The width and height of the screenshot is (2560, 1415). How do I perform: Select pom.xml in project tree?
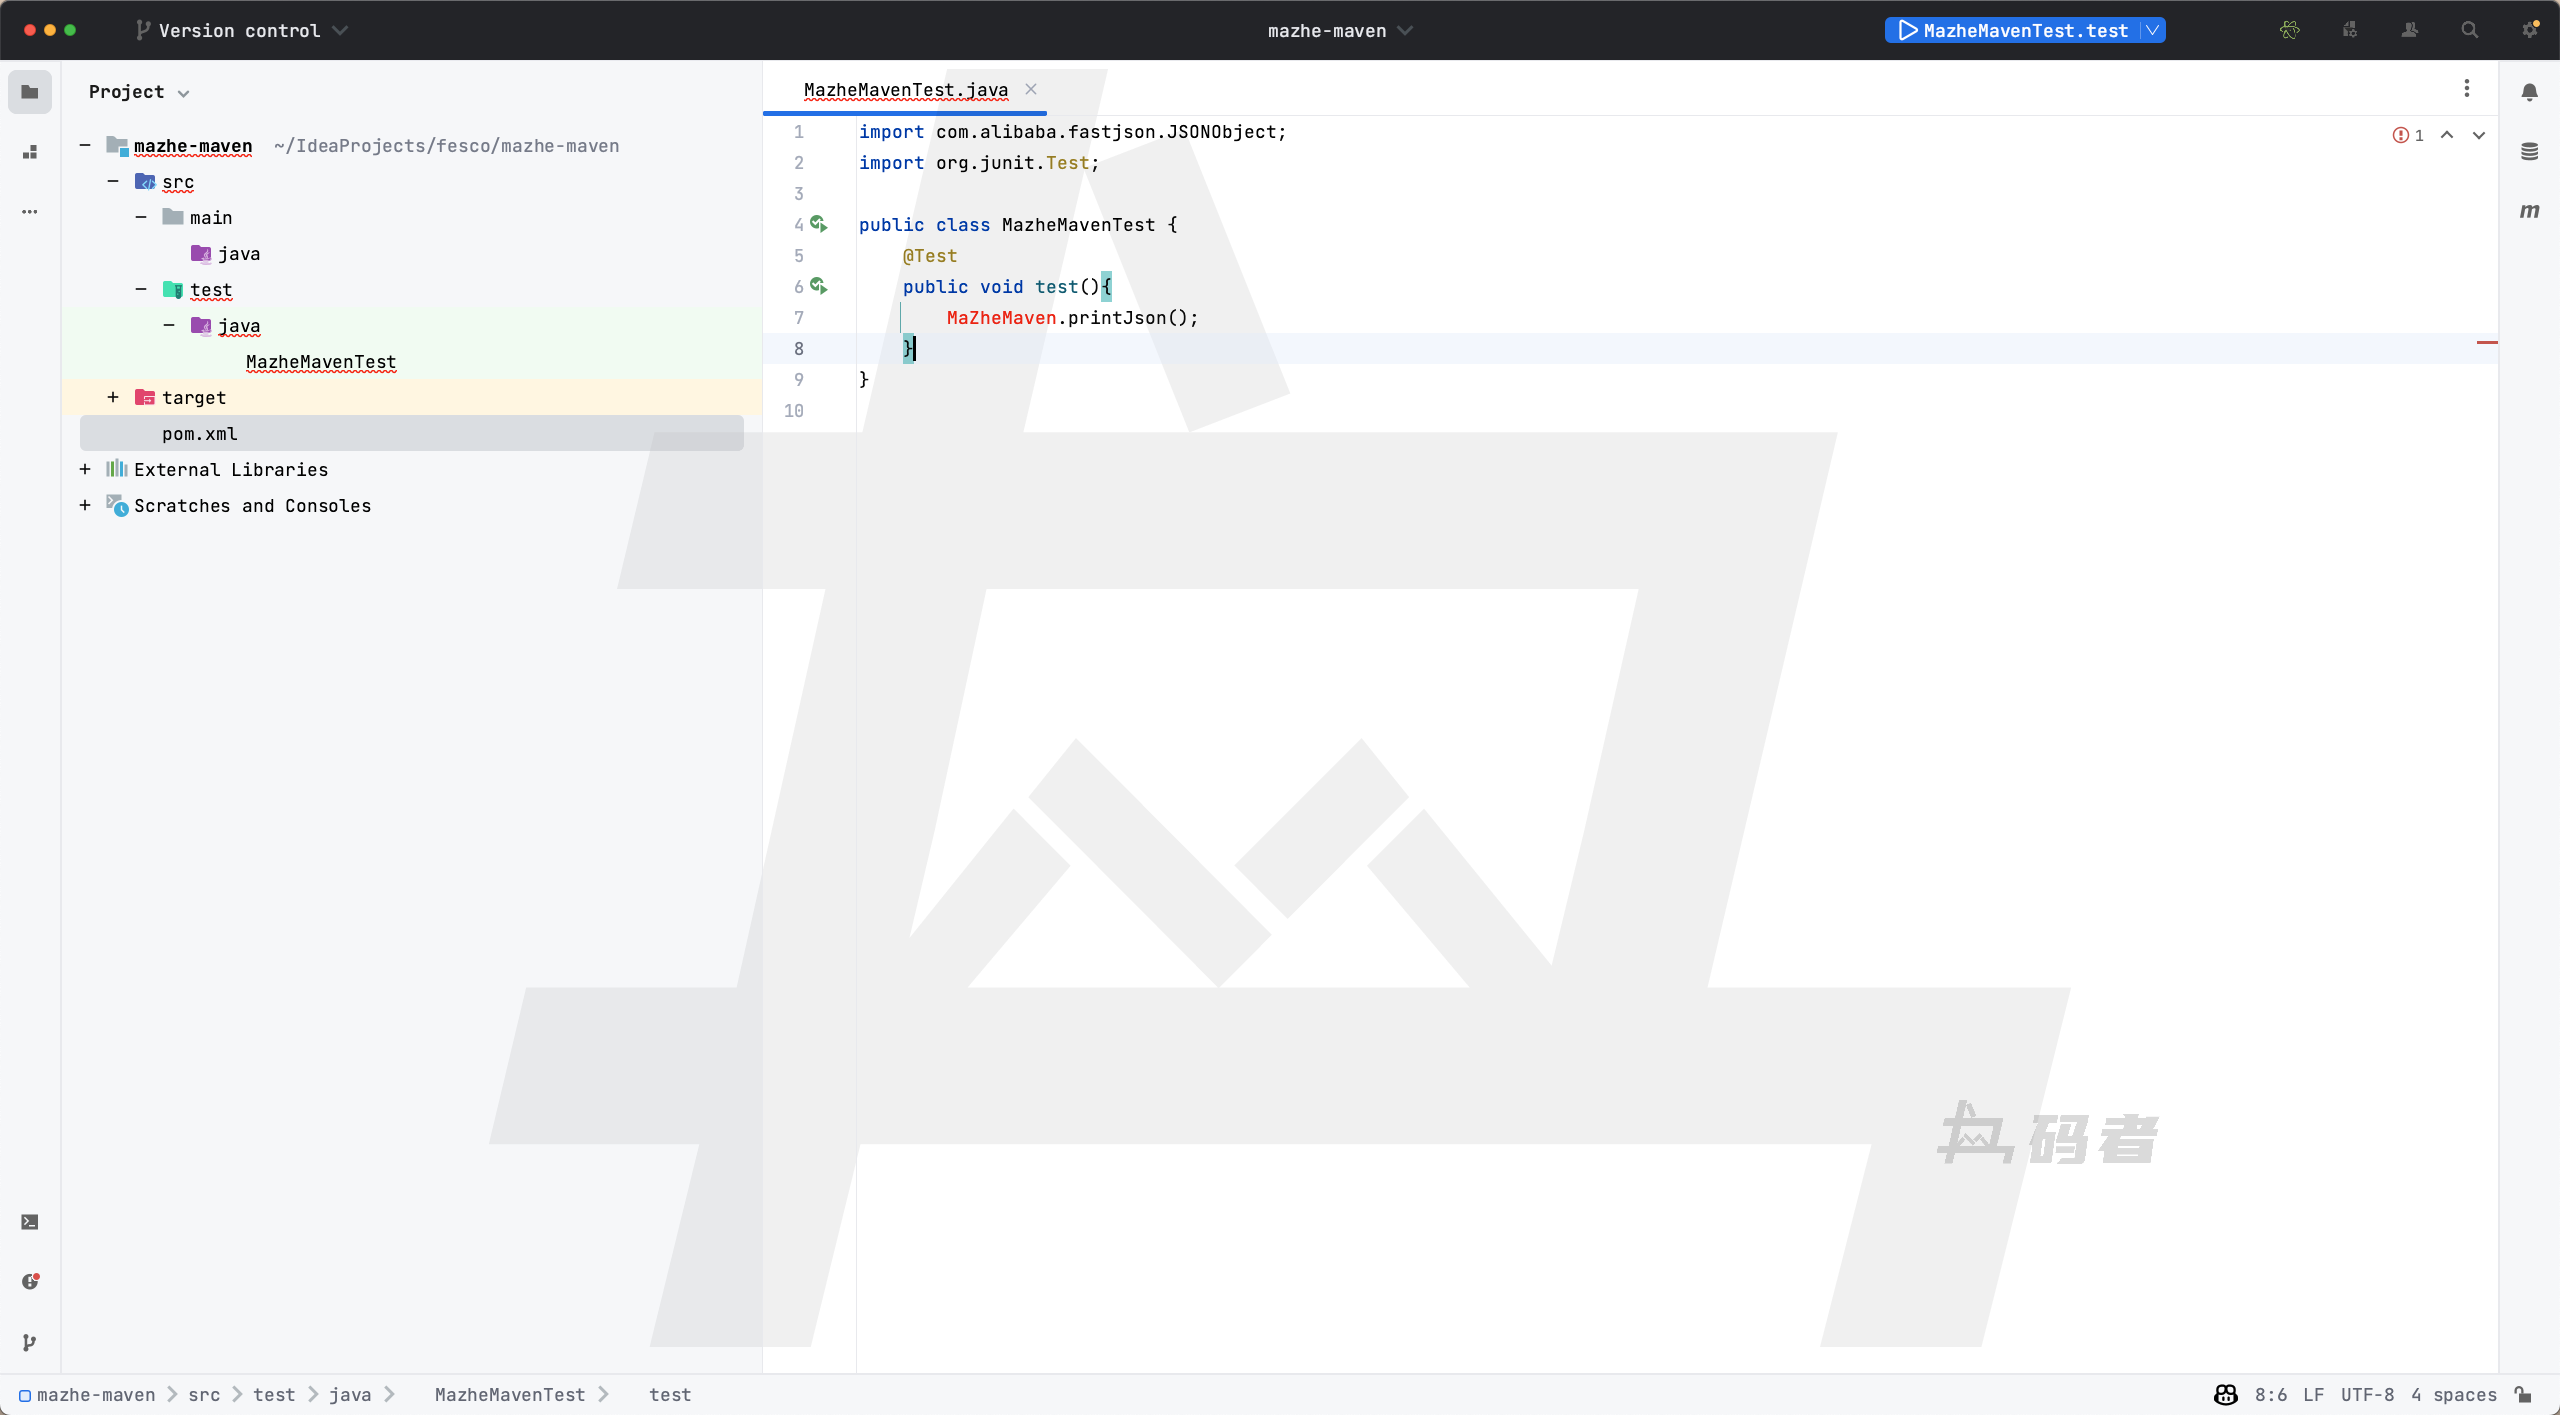point(200,434)
